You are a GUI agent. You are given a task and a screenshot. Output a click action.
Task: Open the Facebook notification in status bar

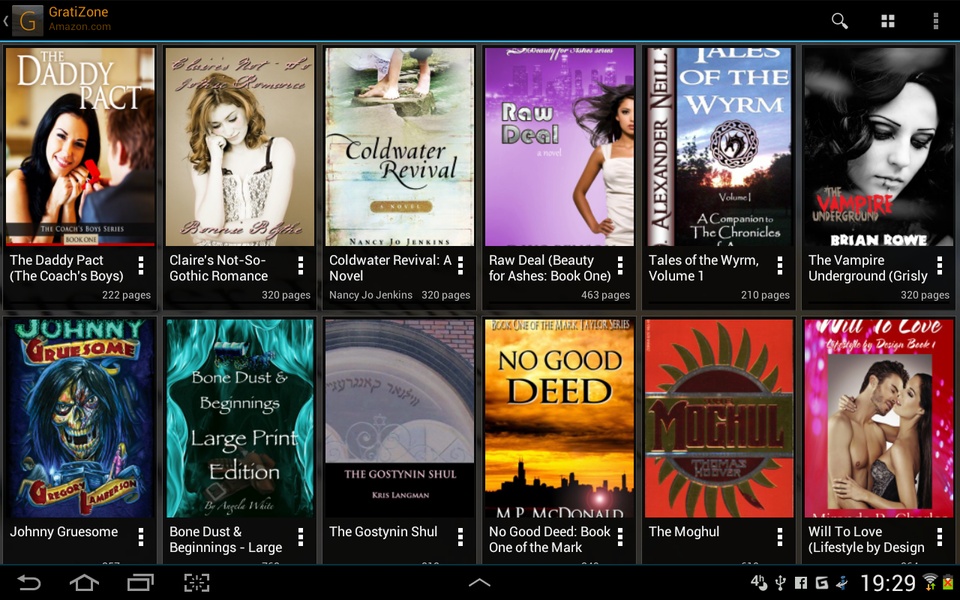(800, 583)
